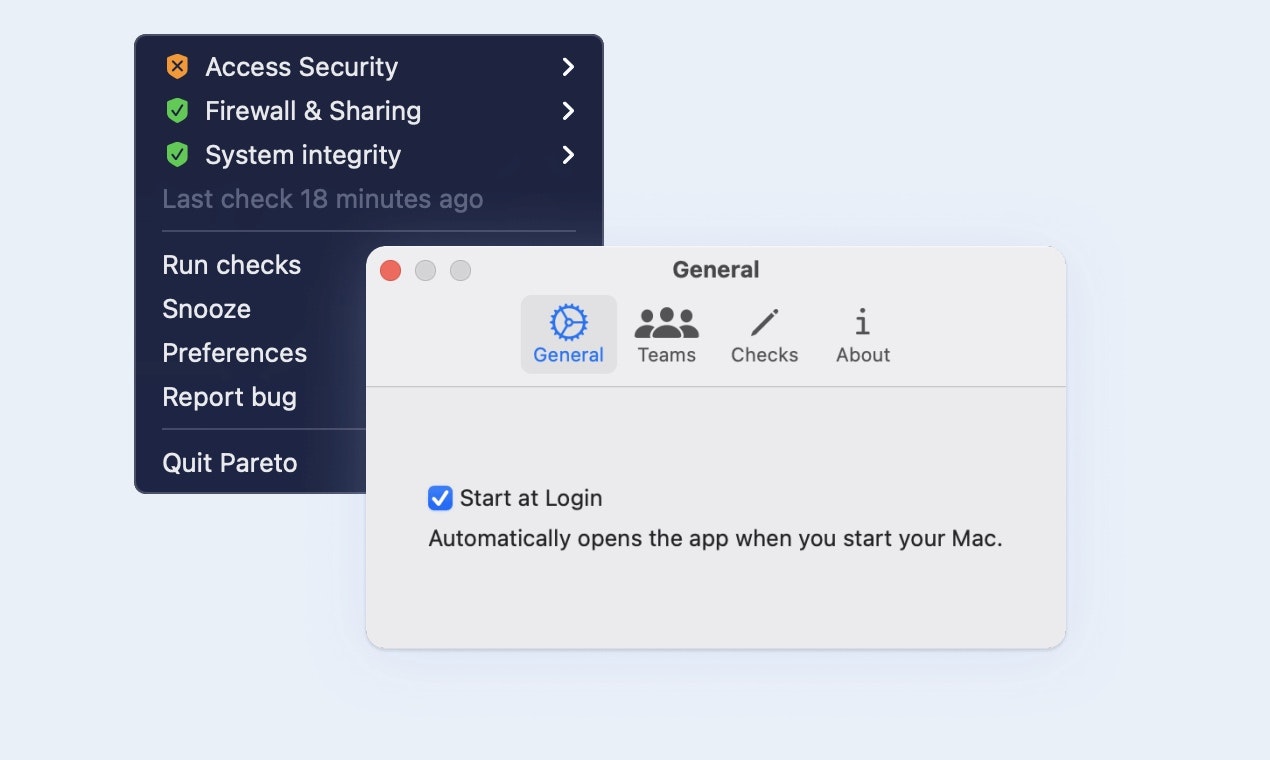Click Report bug in the menu
Viewport: 1270px width, 760px height.
click(230, 396)
